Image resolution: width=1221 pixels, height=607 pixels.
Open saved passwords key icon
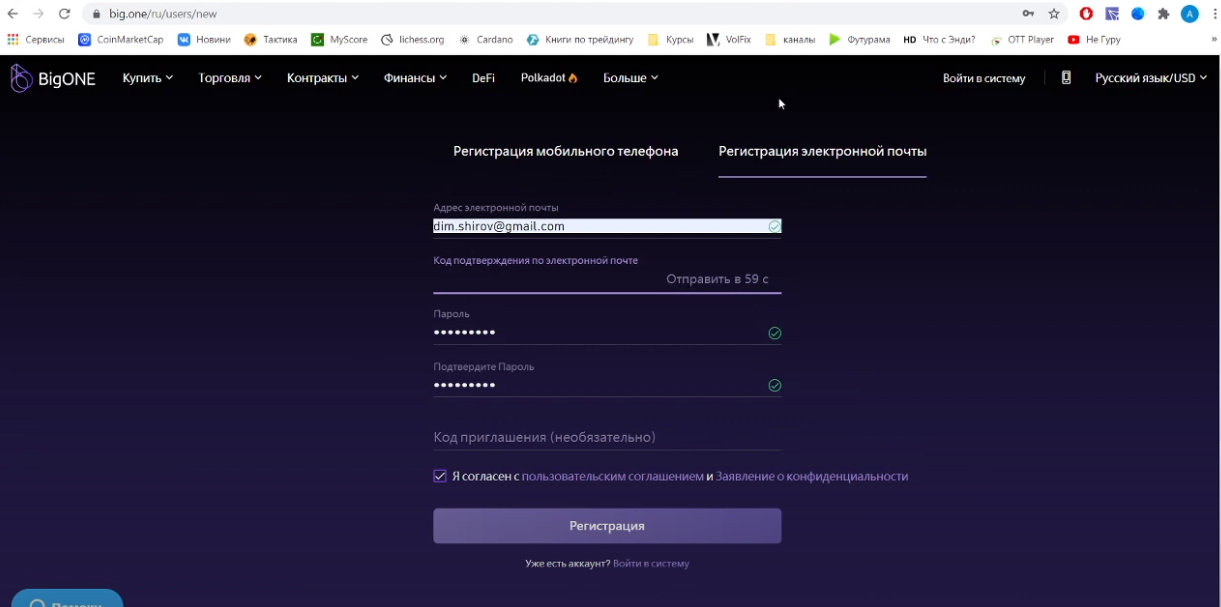click(x=1028, y=14)
